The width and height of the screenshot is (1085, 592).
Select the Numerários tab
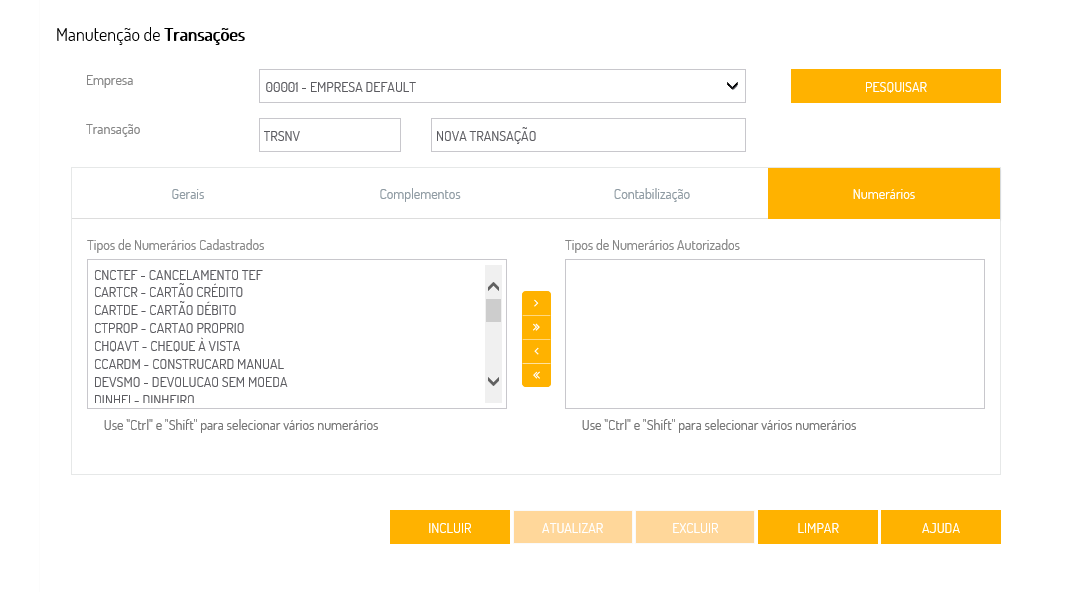click(x=884, y=194)
